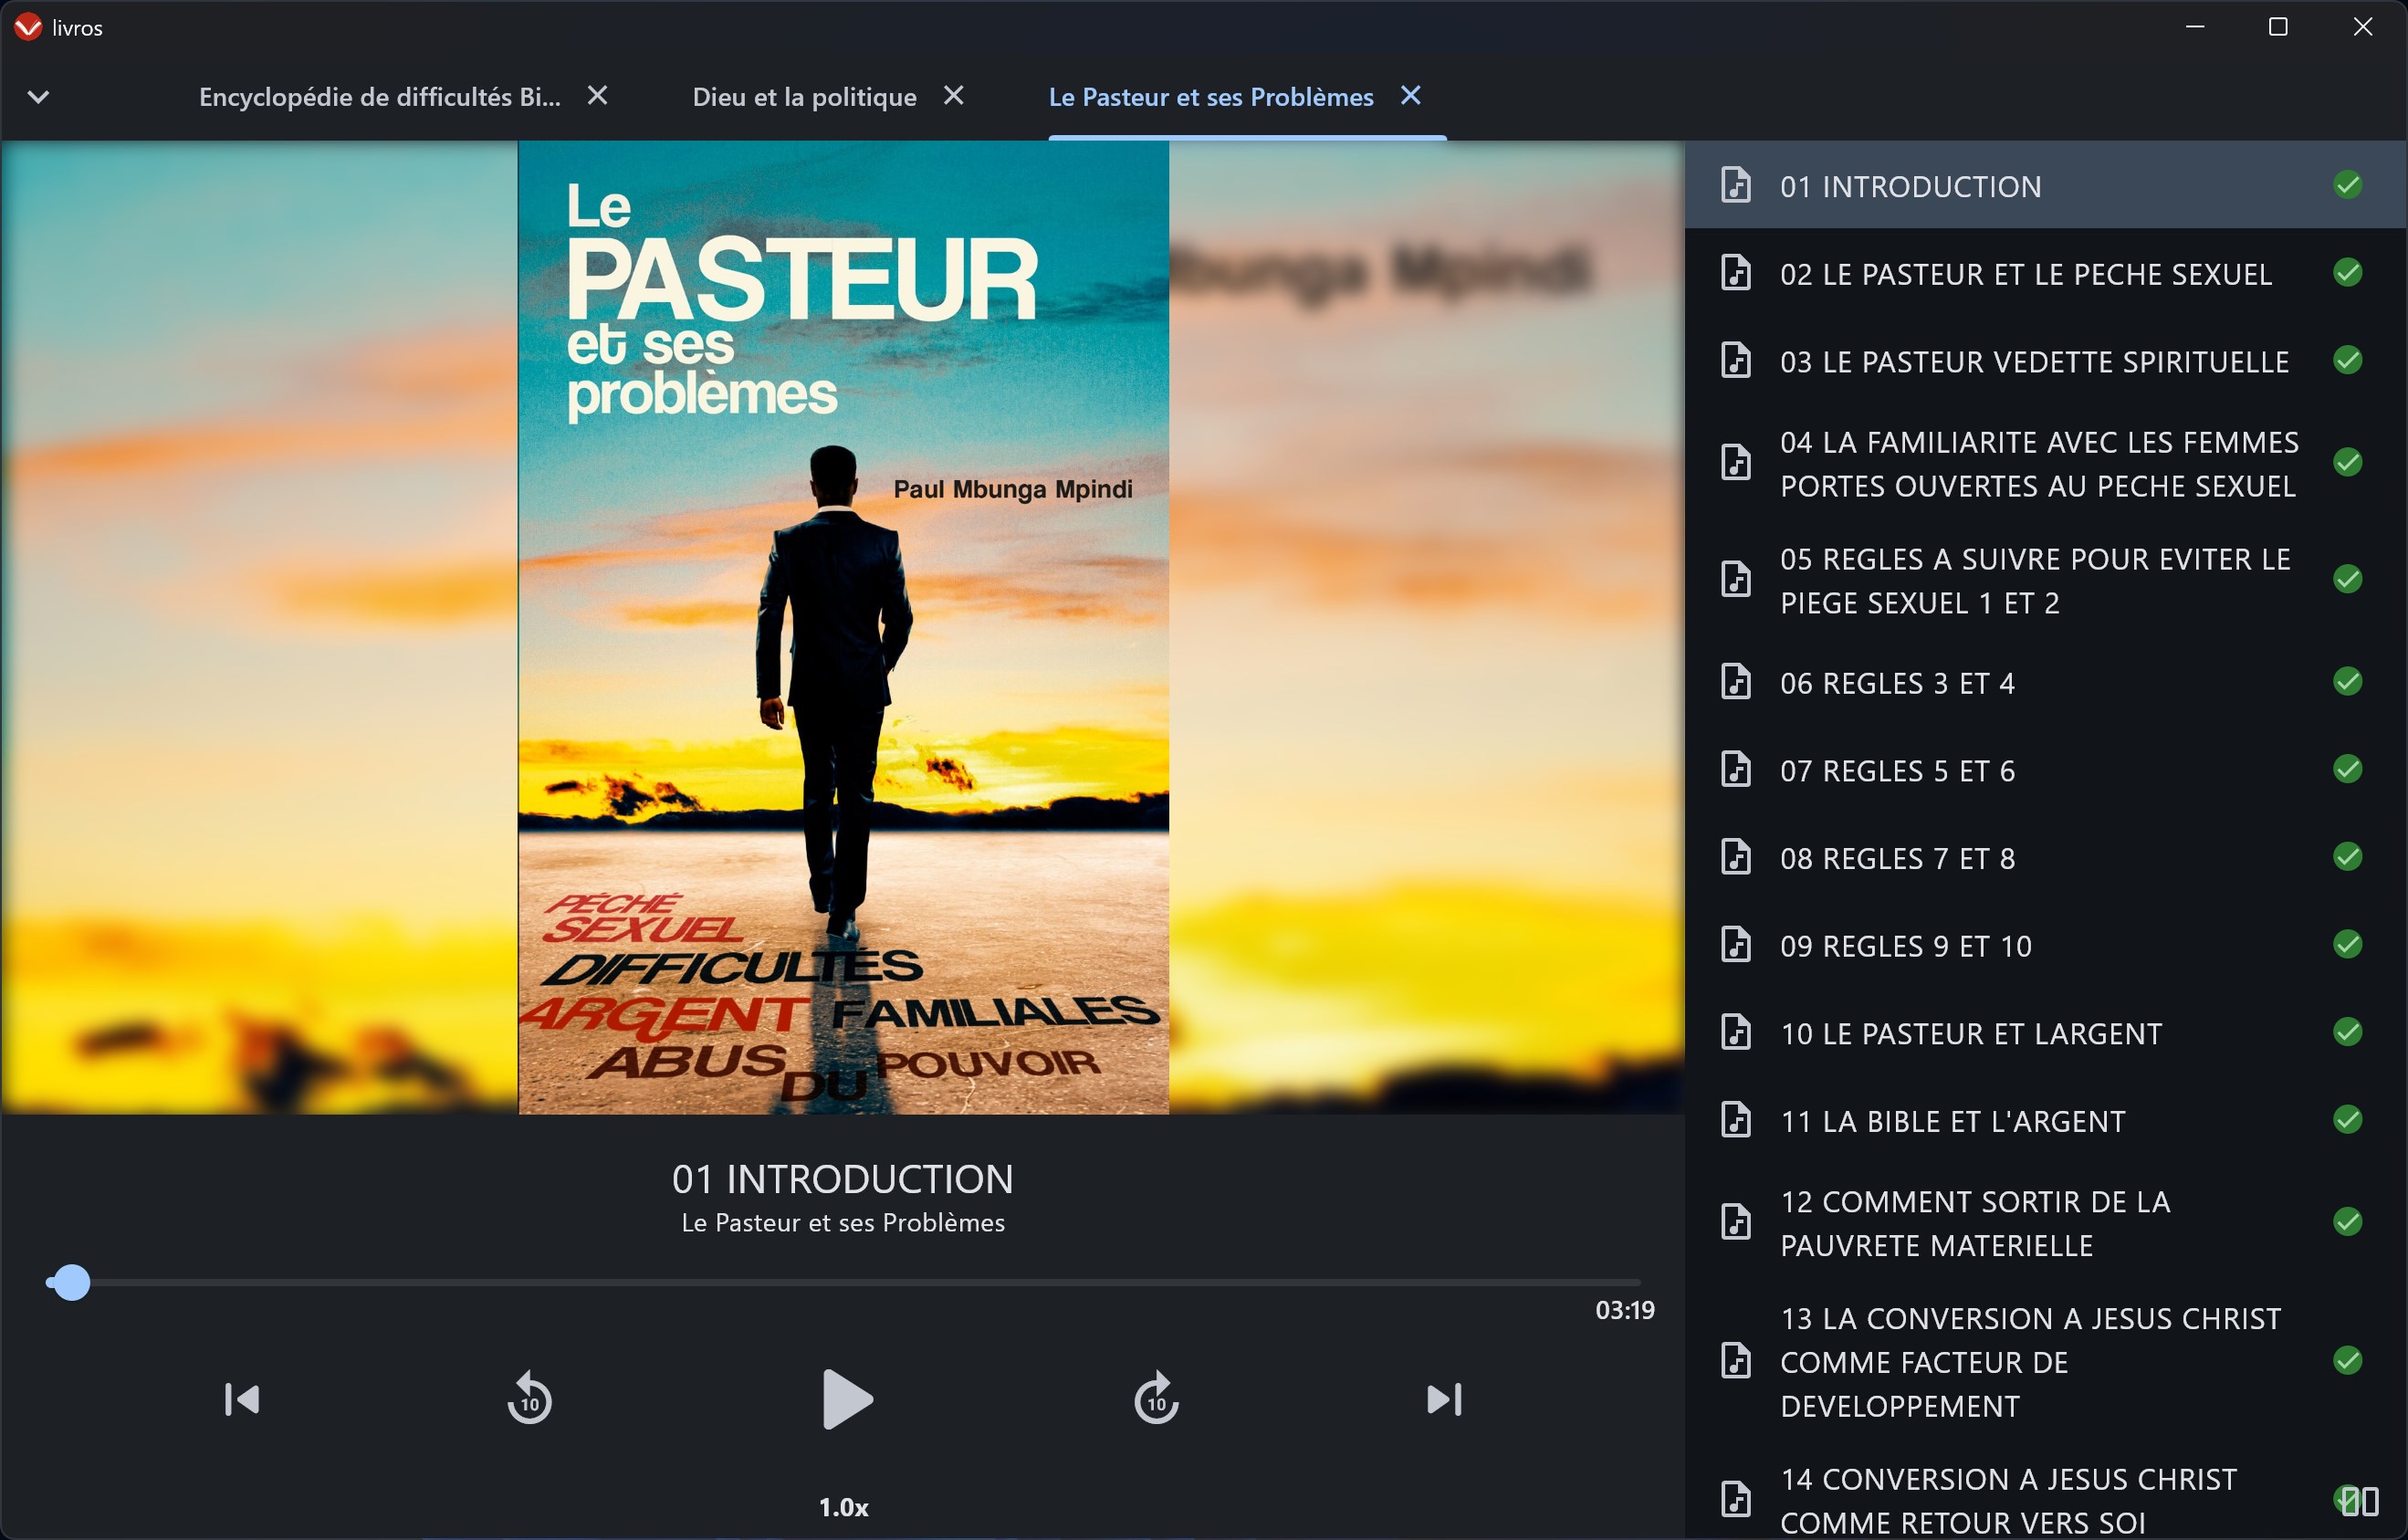Close the Encyclopédie de difficultés tab

tap(597, 95)
